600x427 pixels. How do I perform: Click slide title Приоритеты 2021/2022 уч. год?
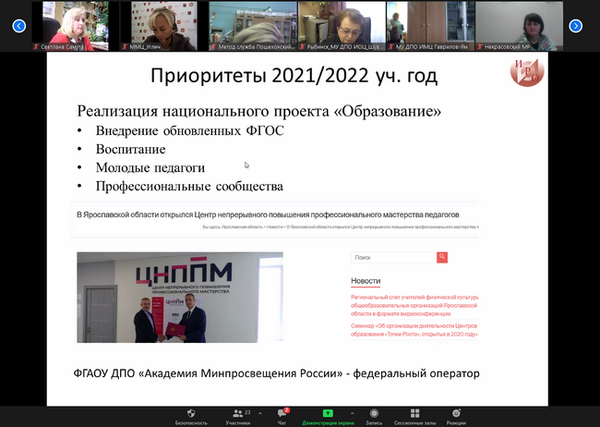(294, 75)
